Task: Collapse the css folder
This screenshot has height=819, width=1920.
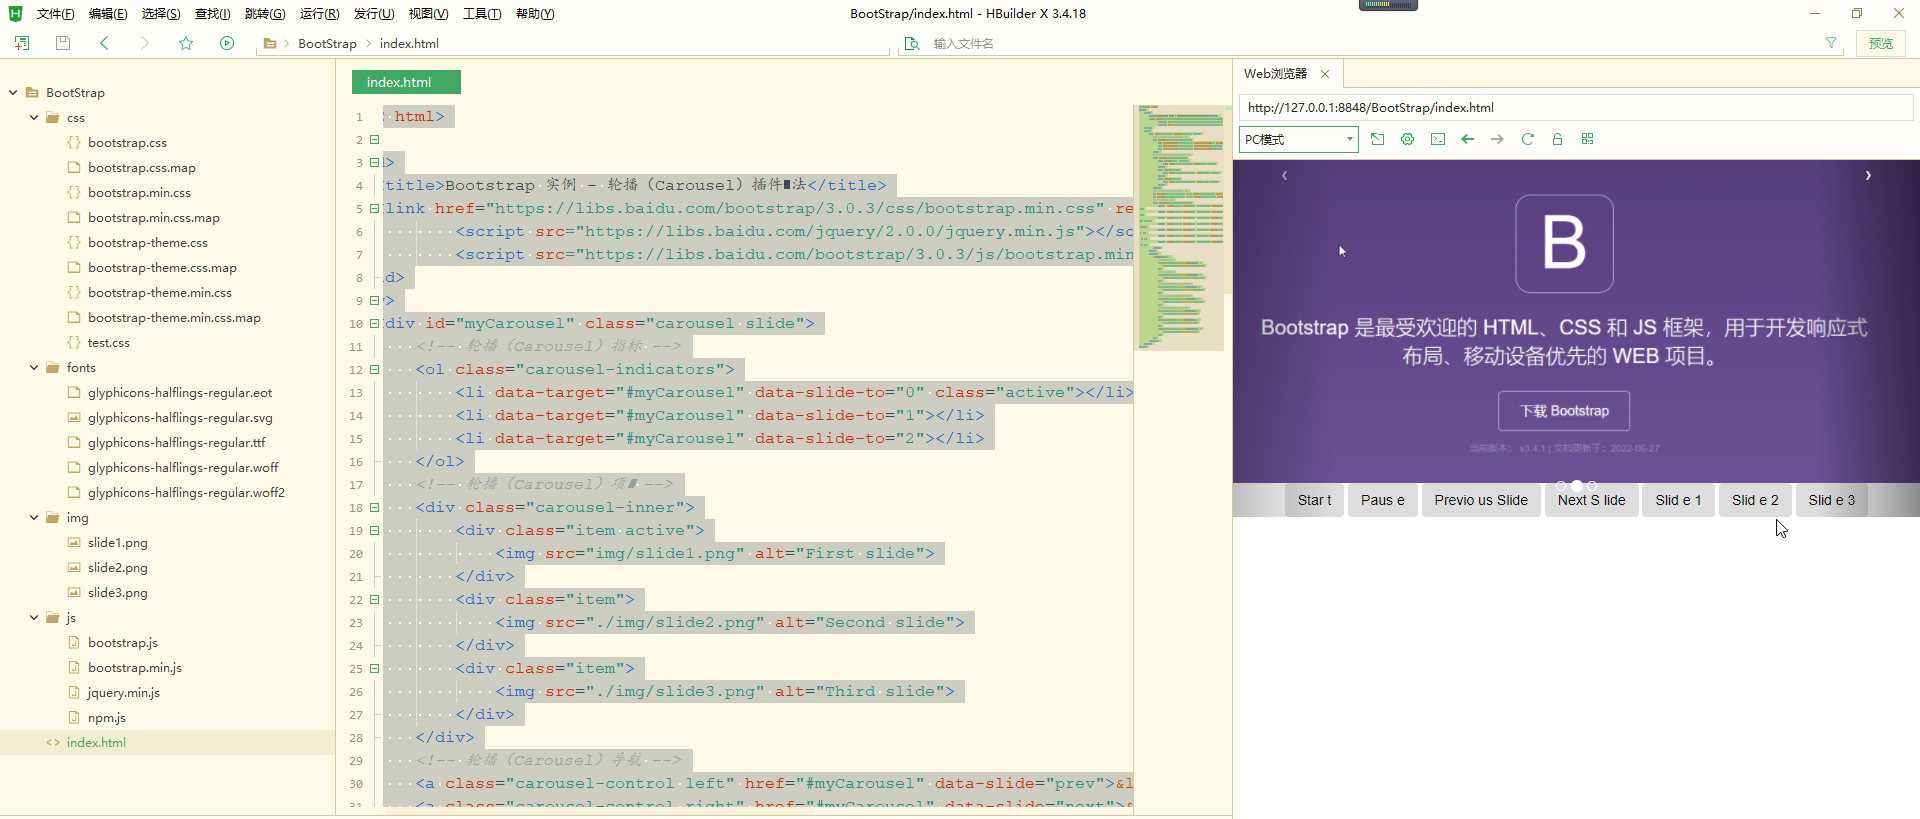Action: [34, 117]
